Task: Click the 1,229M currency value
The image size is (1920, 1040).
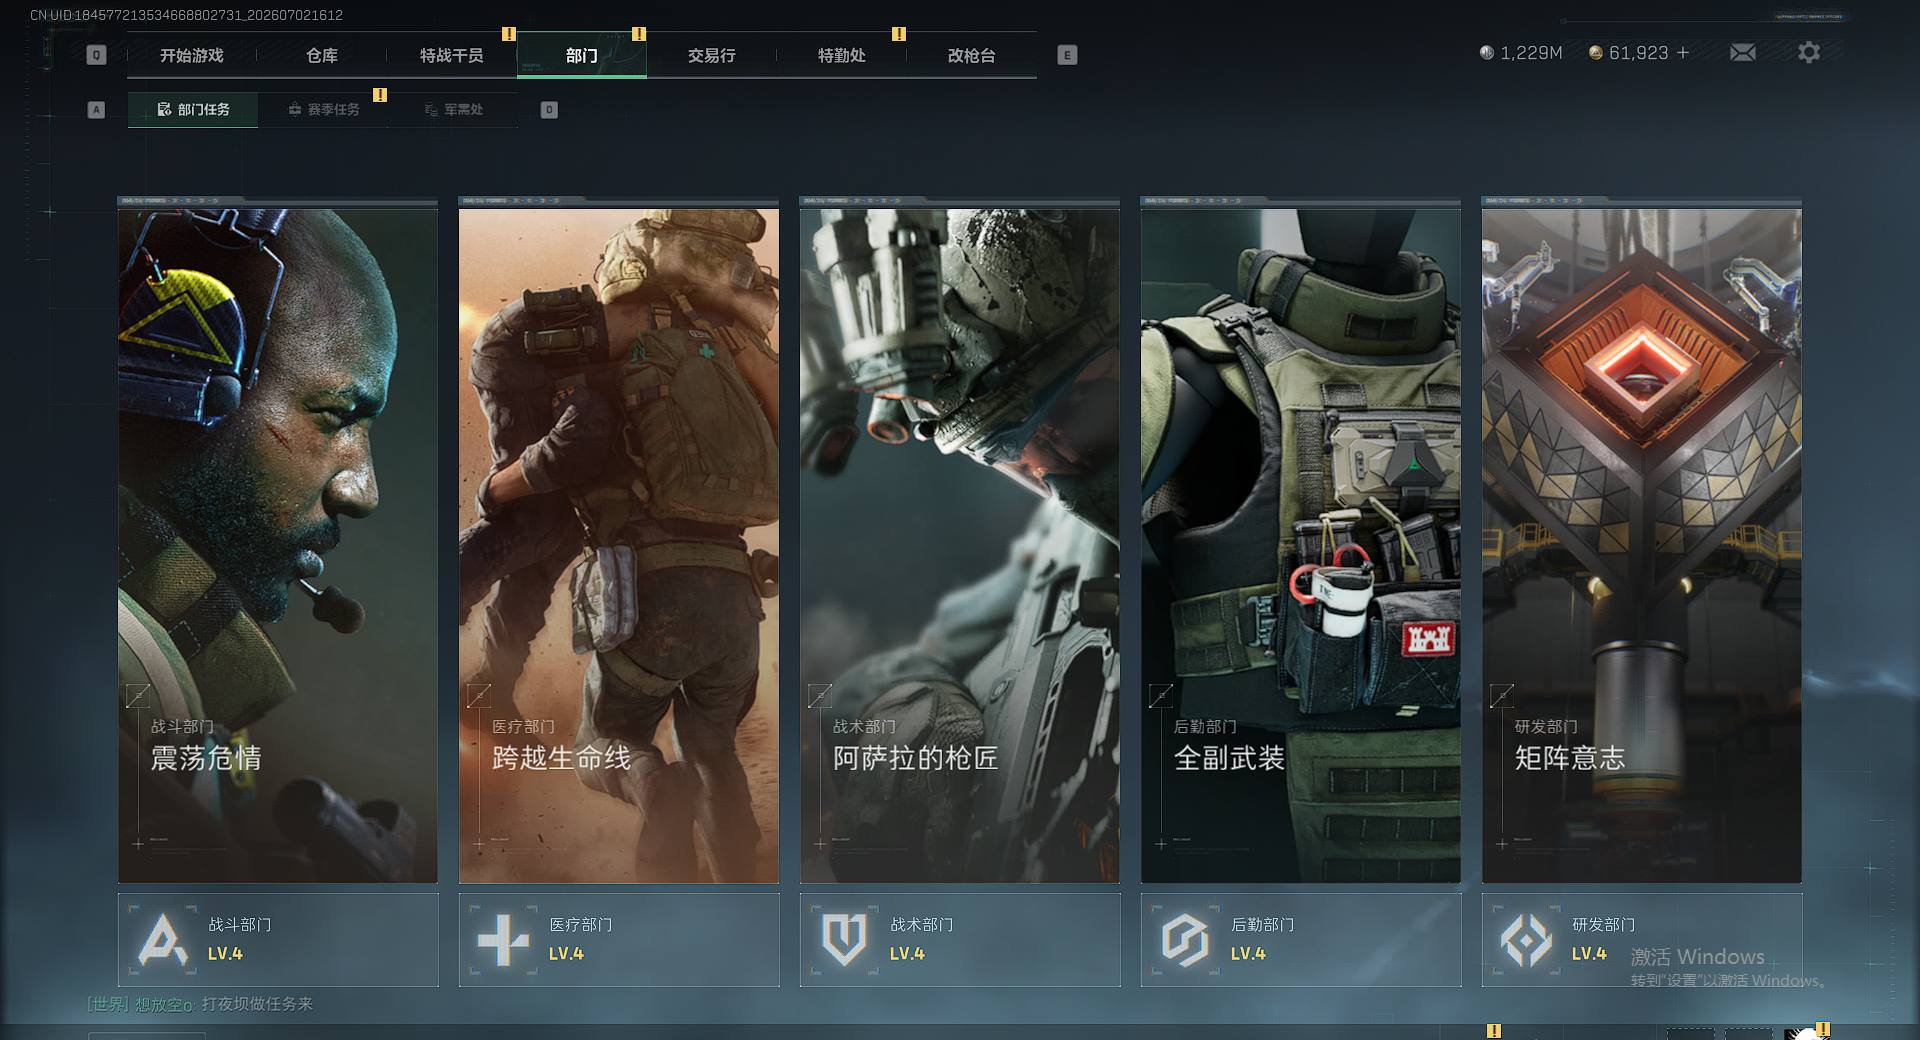Action: 1531,53
